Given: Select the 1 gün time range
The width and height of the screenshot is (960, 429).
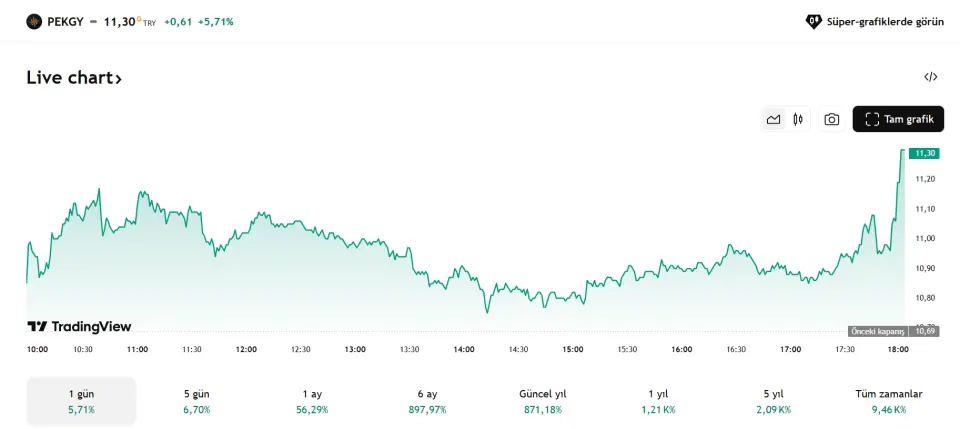Looking at the screenshot, I should pos(81,401).
